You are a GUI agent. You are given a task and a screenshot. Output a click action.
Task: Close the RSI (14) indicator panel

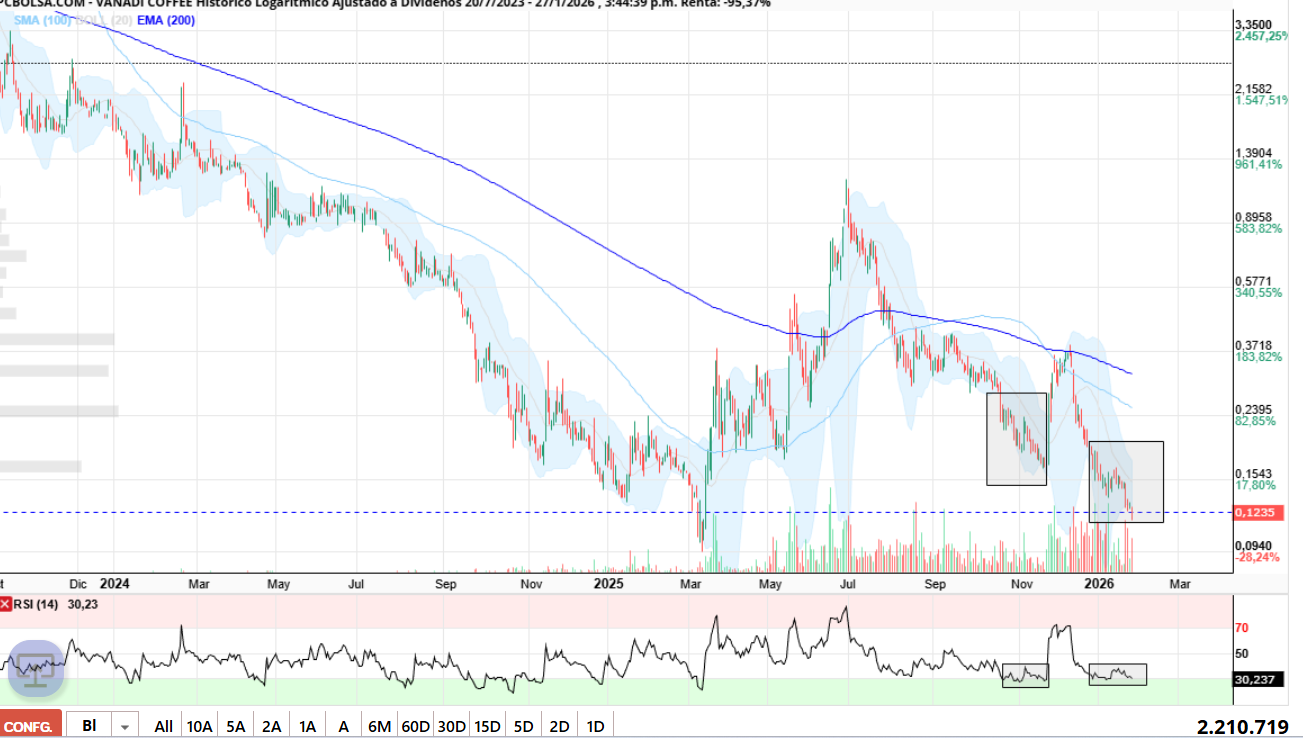(6, 604)
